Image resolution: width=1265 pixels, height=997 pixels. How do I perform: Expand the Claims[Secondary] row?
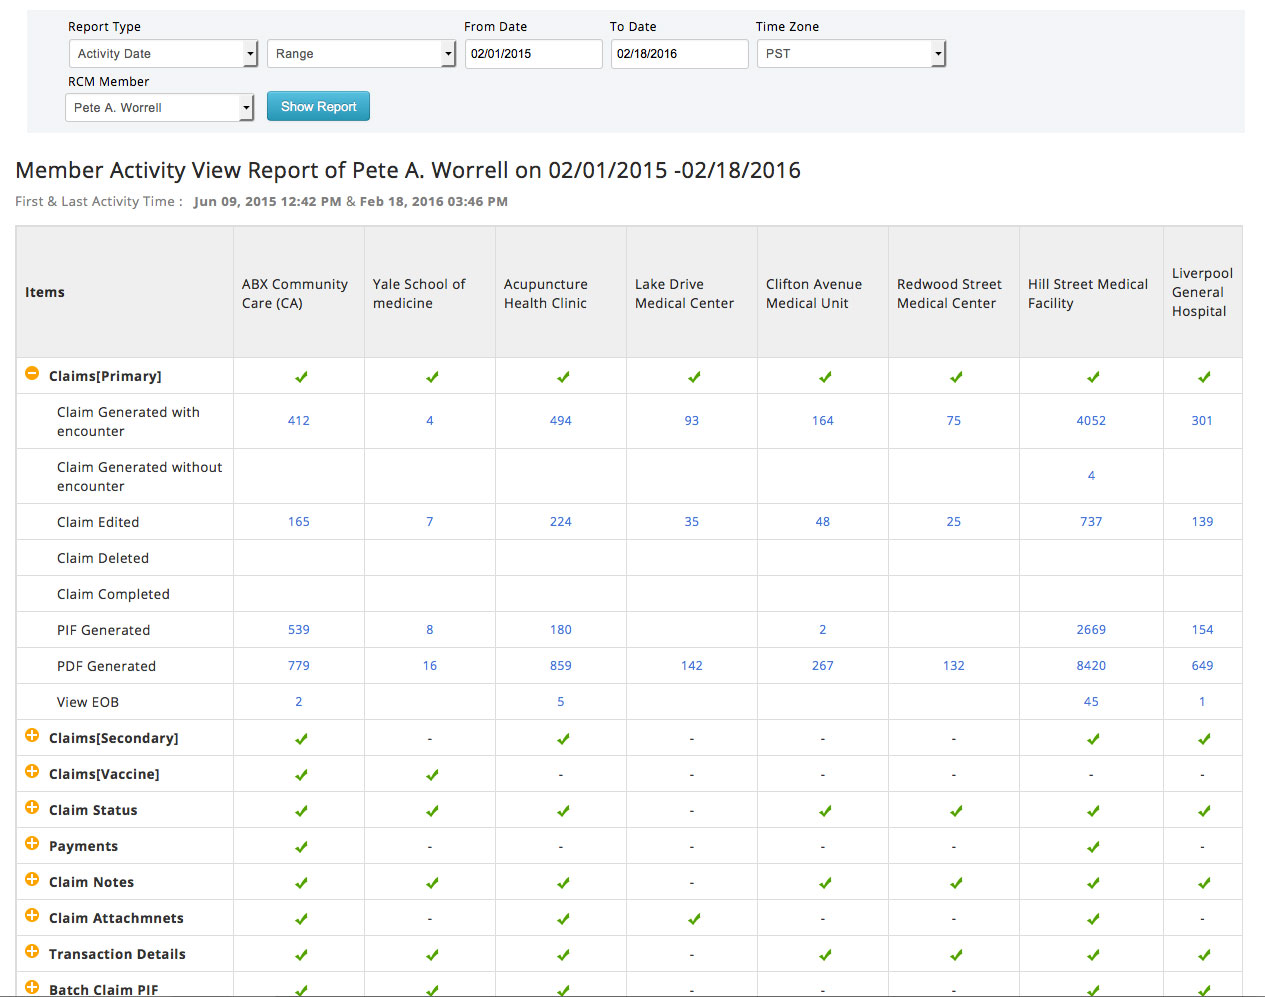pyautogui.click(x=32, y=737)
